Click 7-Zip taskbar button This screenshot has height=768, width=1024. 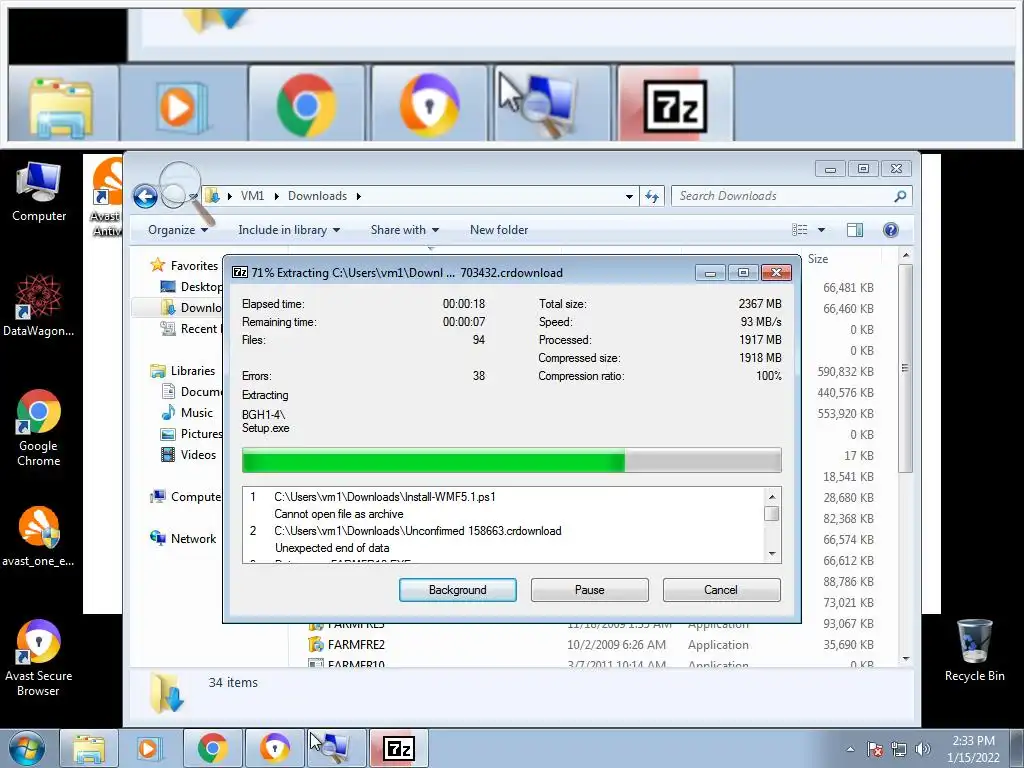pyautogui.click(x=398, y=748)
